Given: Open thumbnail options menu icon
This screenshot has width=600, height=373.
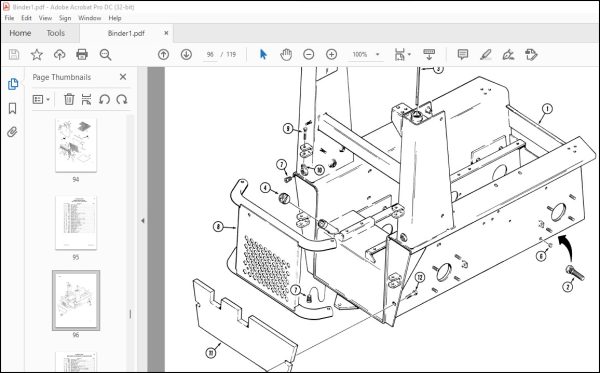Looking at the screenshot, I should click(41, 99).
